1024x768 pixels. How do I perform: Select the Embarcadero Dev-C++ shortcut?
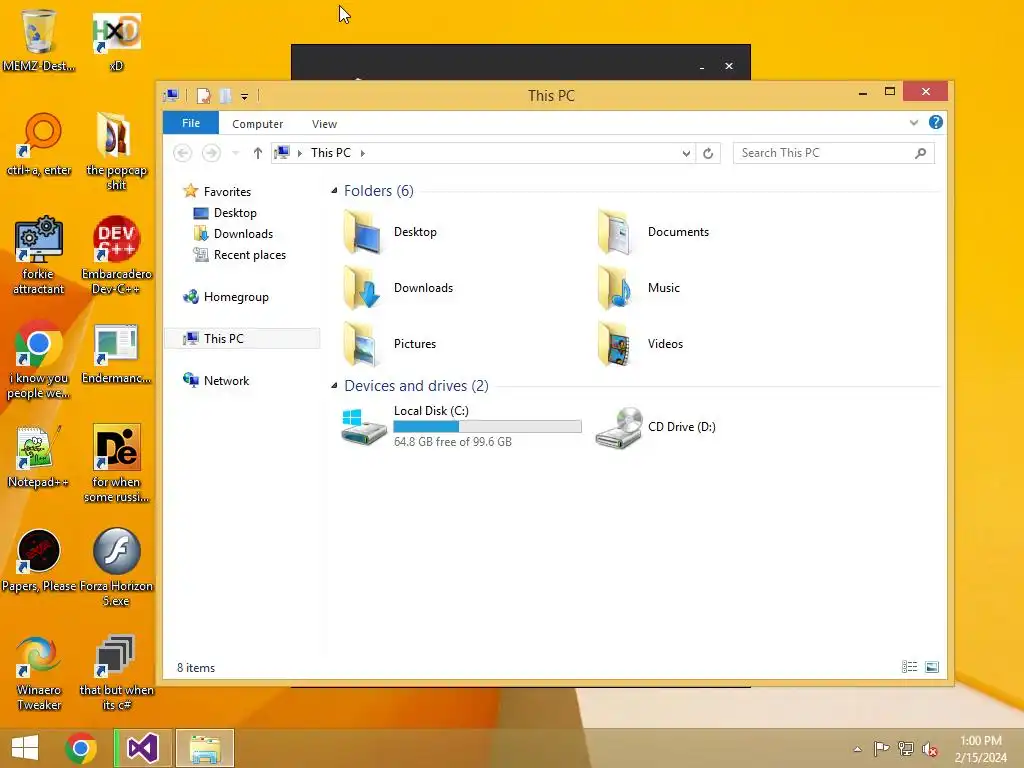coord(116,255)
